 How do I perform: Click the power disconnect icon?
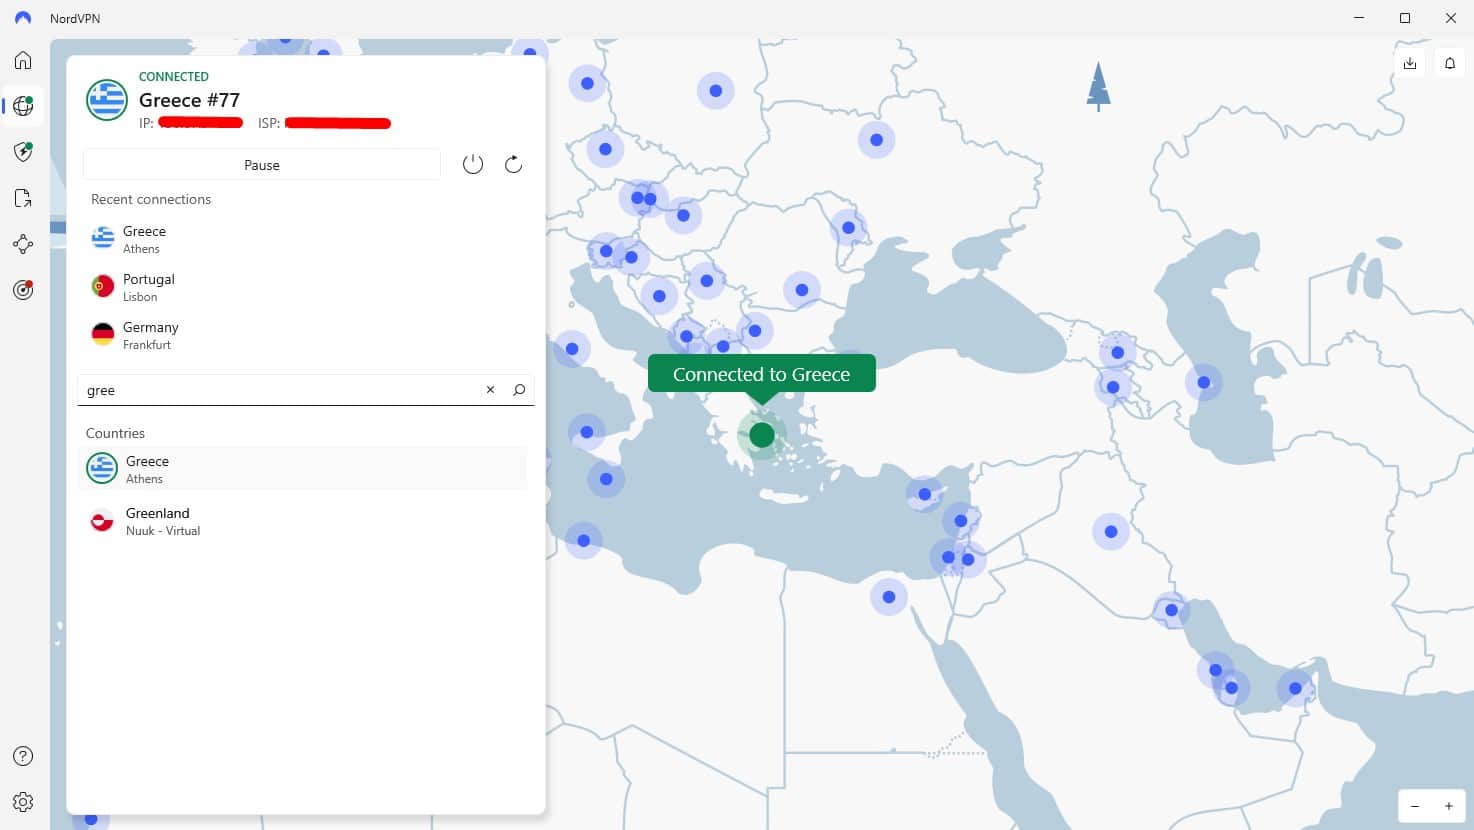tap(473, 165)
